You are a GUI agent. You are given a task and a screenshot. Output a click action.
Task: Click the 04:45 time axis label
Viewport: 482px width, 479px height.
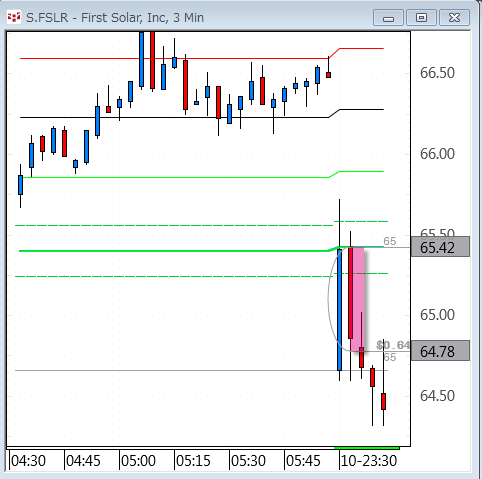pyautogui.click(x=83, y=461)
